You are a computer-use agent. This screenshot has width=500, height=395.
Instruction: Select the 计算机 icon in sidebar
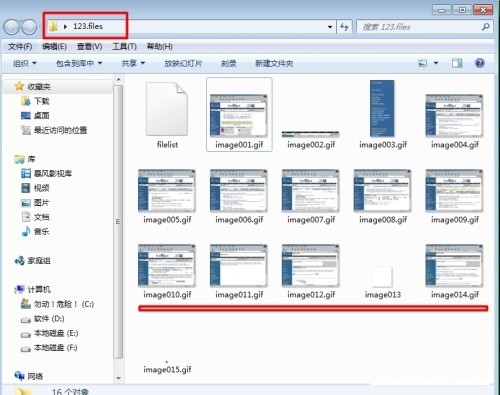coord(19,289)
